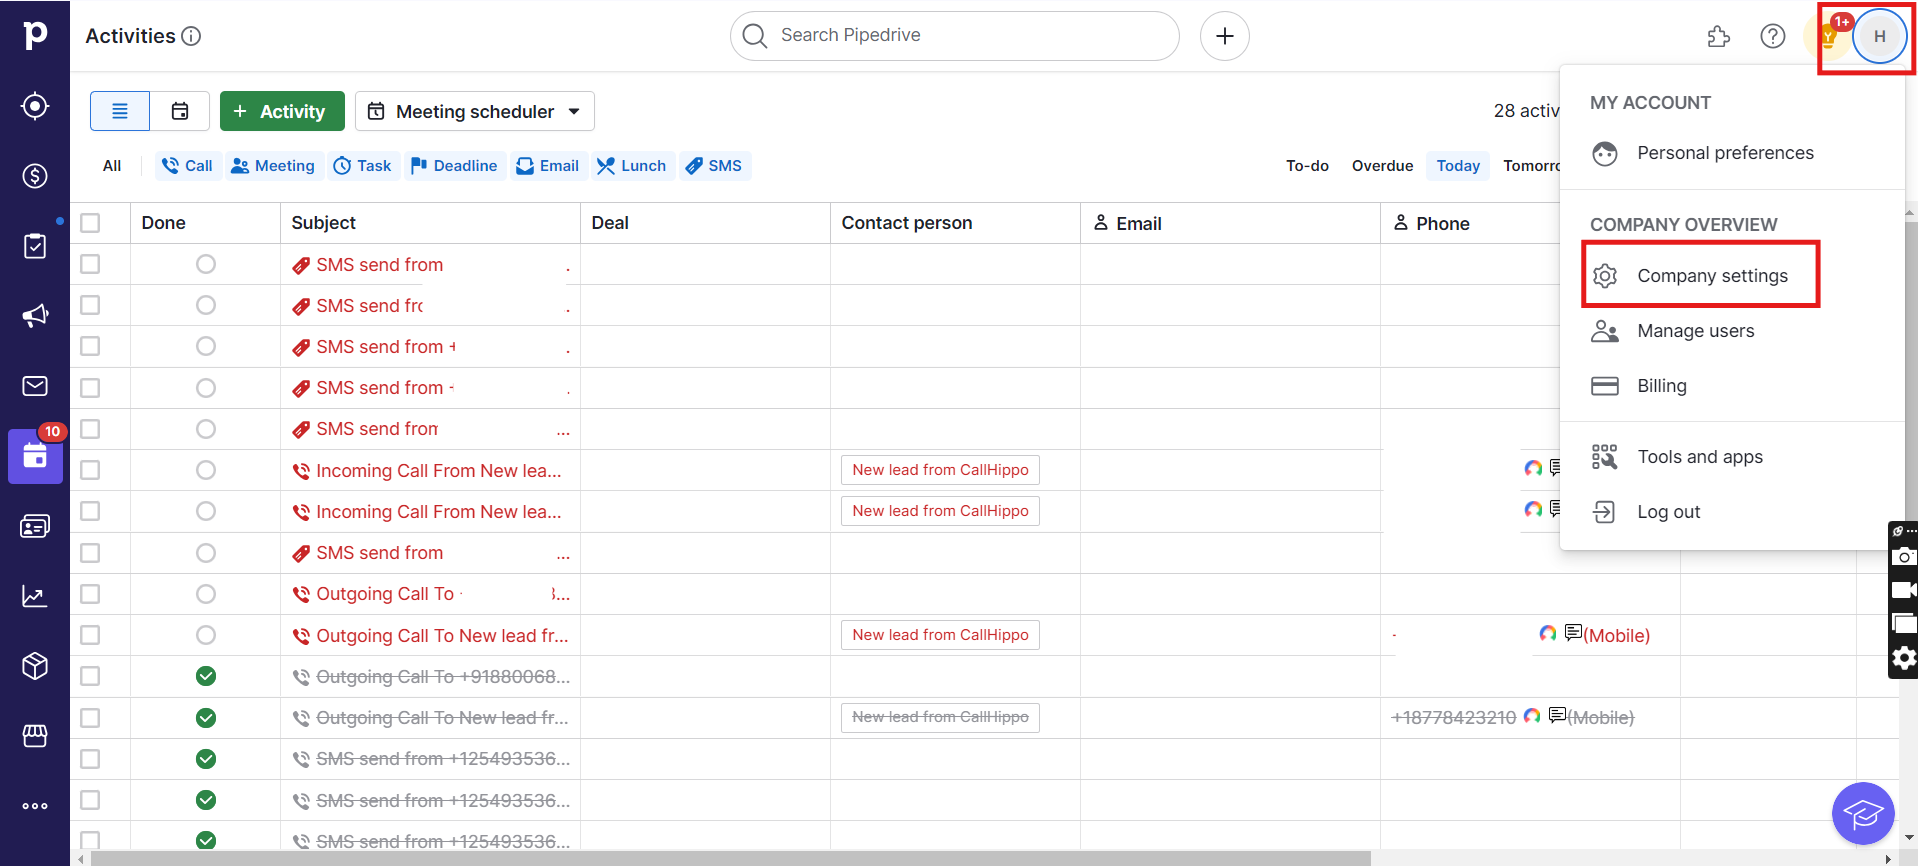Open the Mail envelope sidebar icon
This screenshot has height=866, width=1918.
tap(35, 386)
